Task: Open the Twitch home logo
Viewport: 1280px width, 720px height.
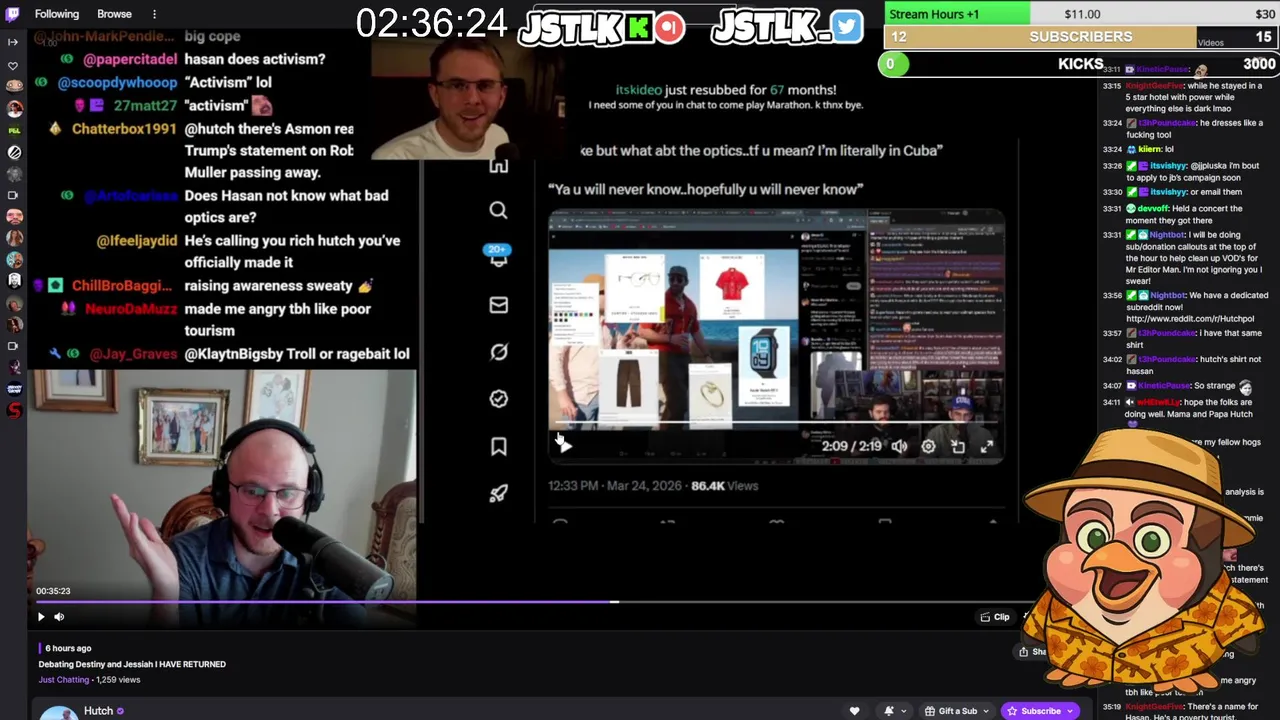Action: coord(13,14)
